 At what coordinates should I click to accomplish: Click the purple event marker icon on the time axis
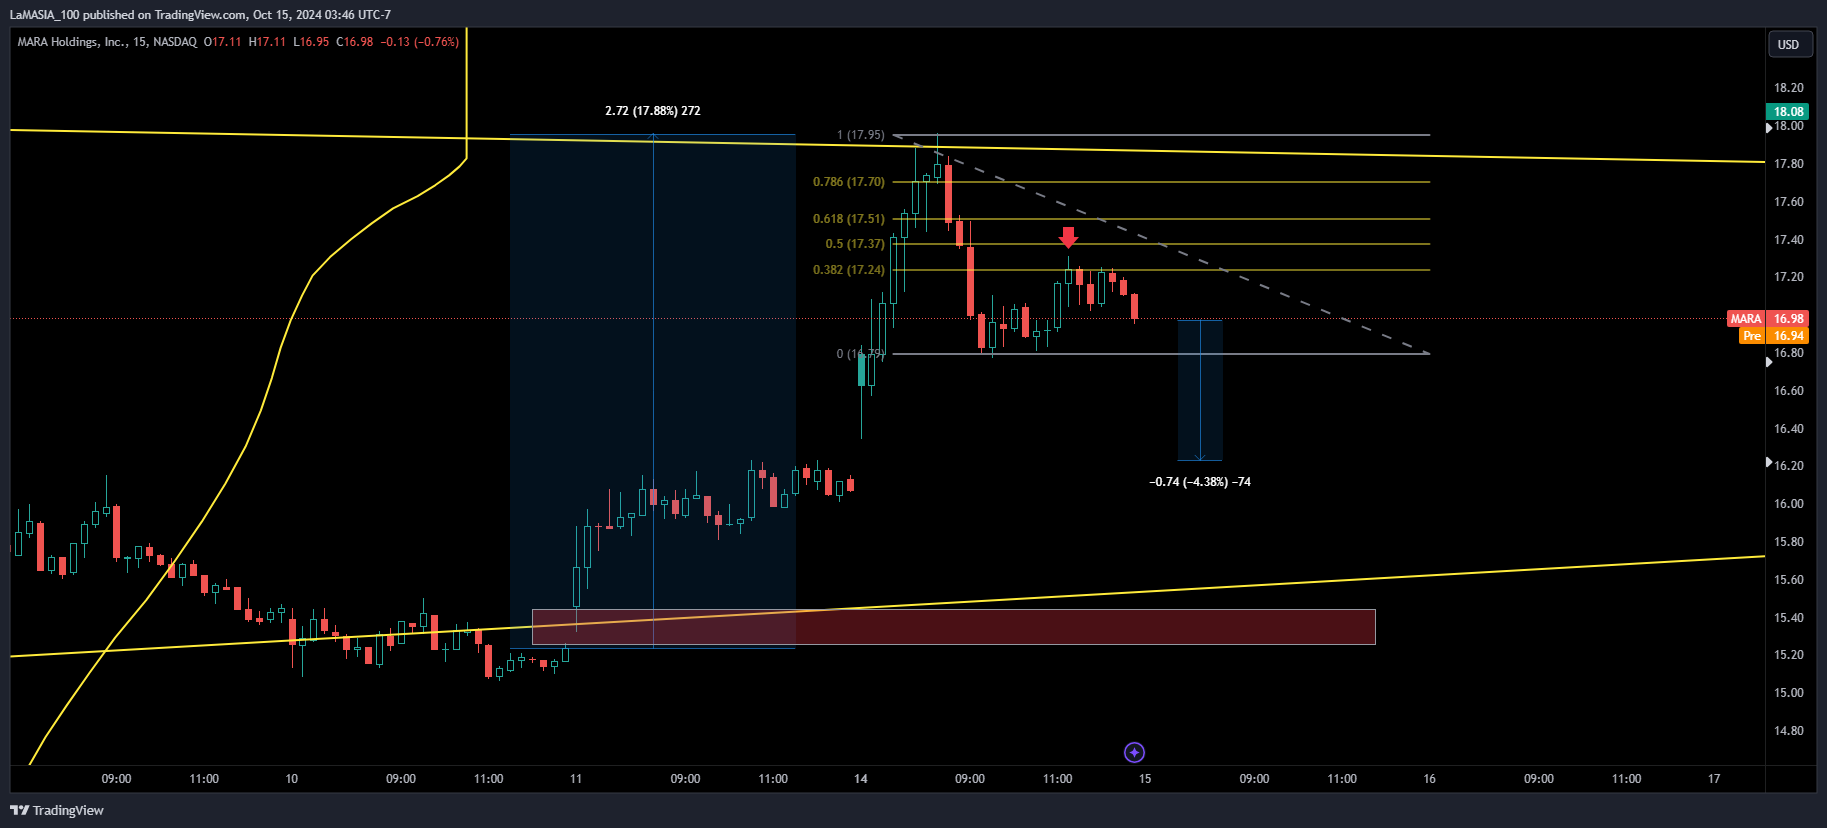1134,752
